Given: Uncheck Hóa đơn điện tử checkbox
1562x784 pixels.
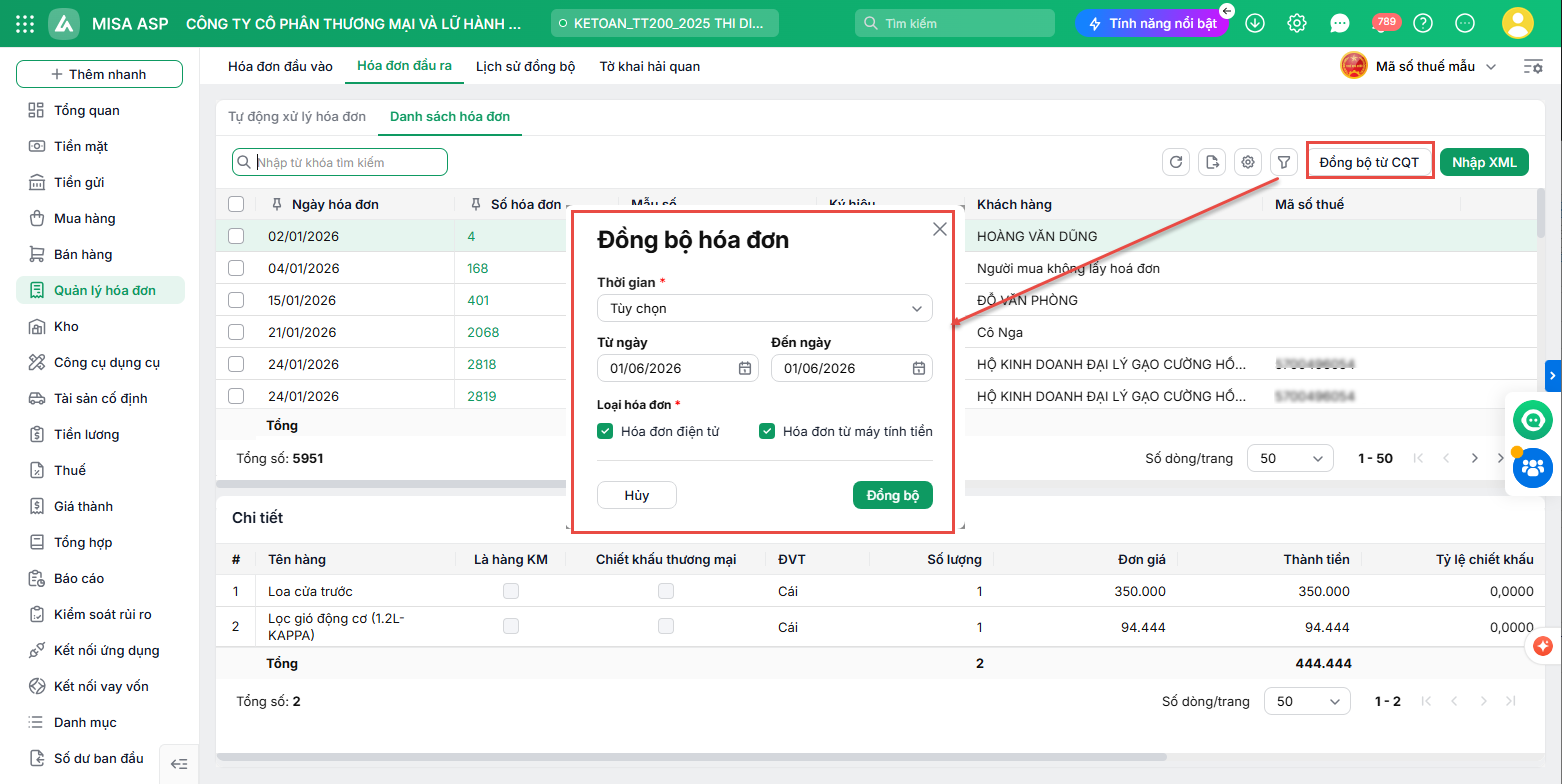Looking at the screenshot, I should pos(604,431).
